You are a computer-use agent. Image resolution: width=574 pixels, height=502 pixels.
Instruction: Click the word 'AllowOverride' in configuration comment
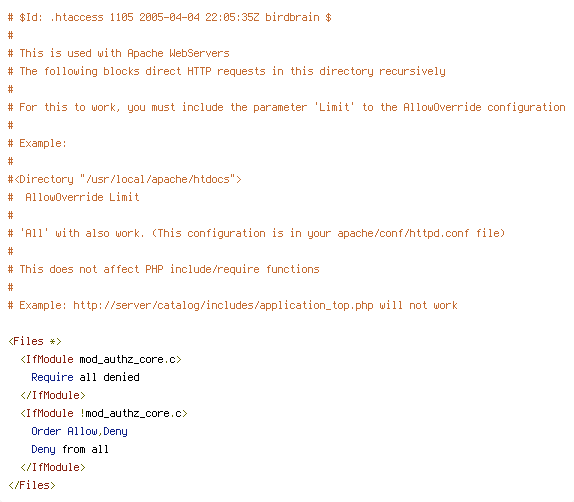(442, 107)
